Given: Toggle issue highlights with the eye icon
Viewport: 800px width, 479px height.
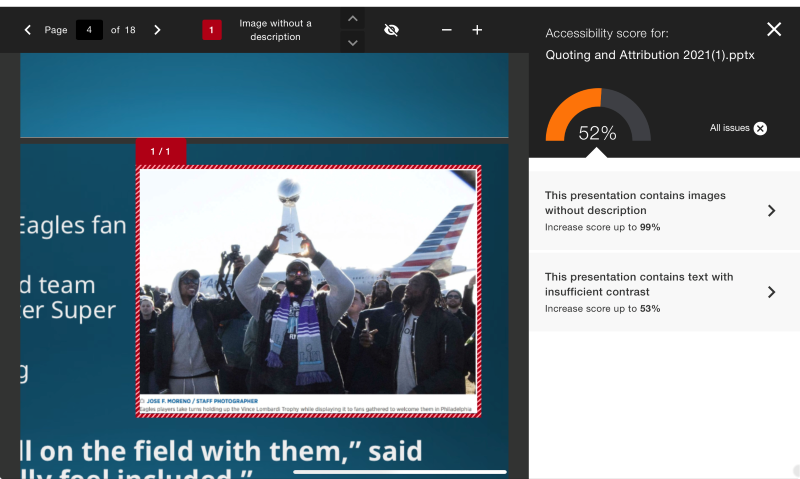Looking at the screenshot, I should coord(391,30).
